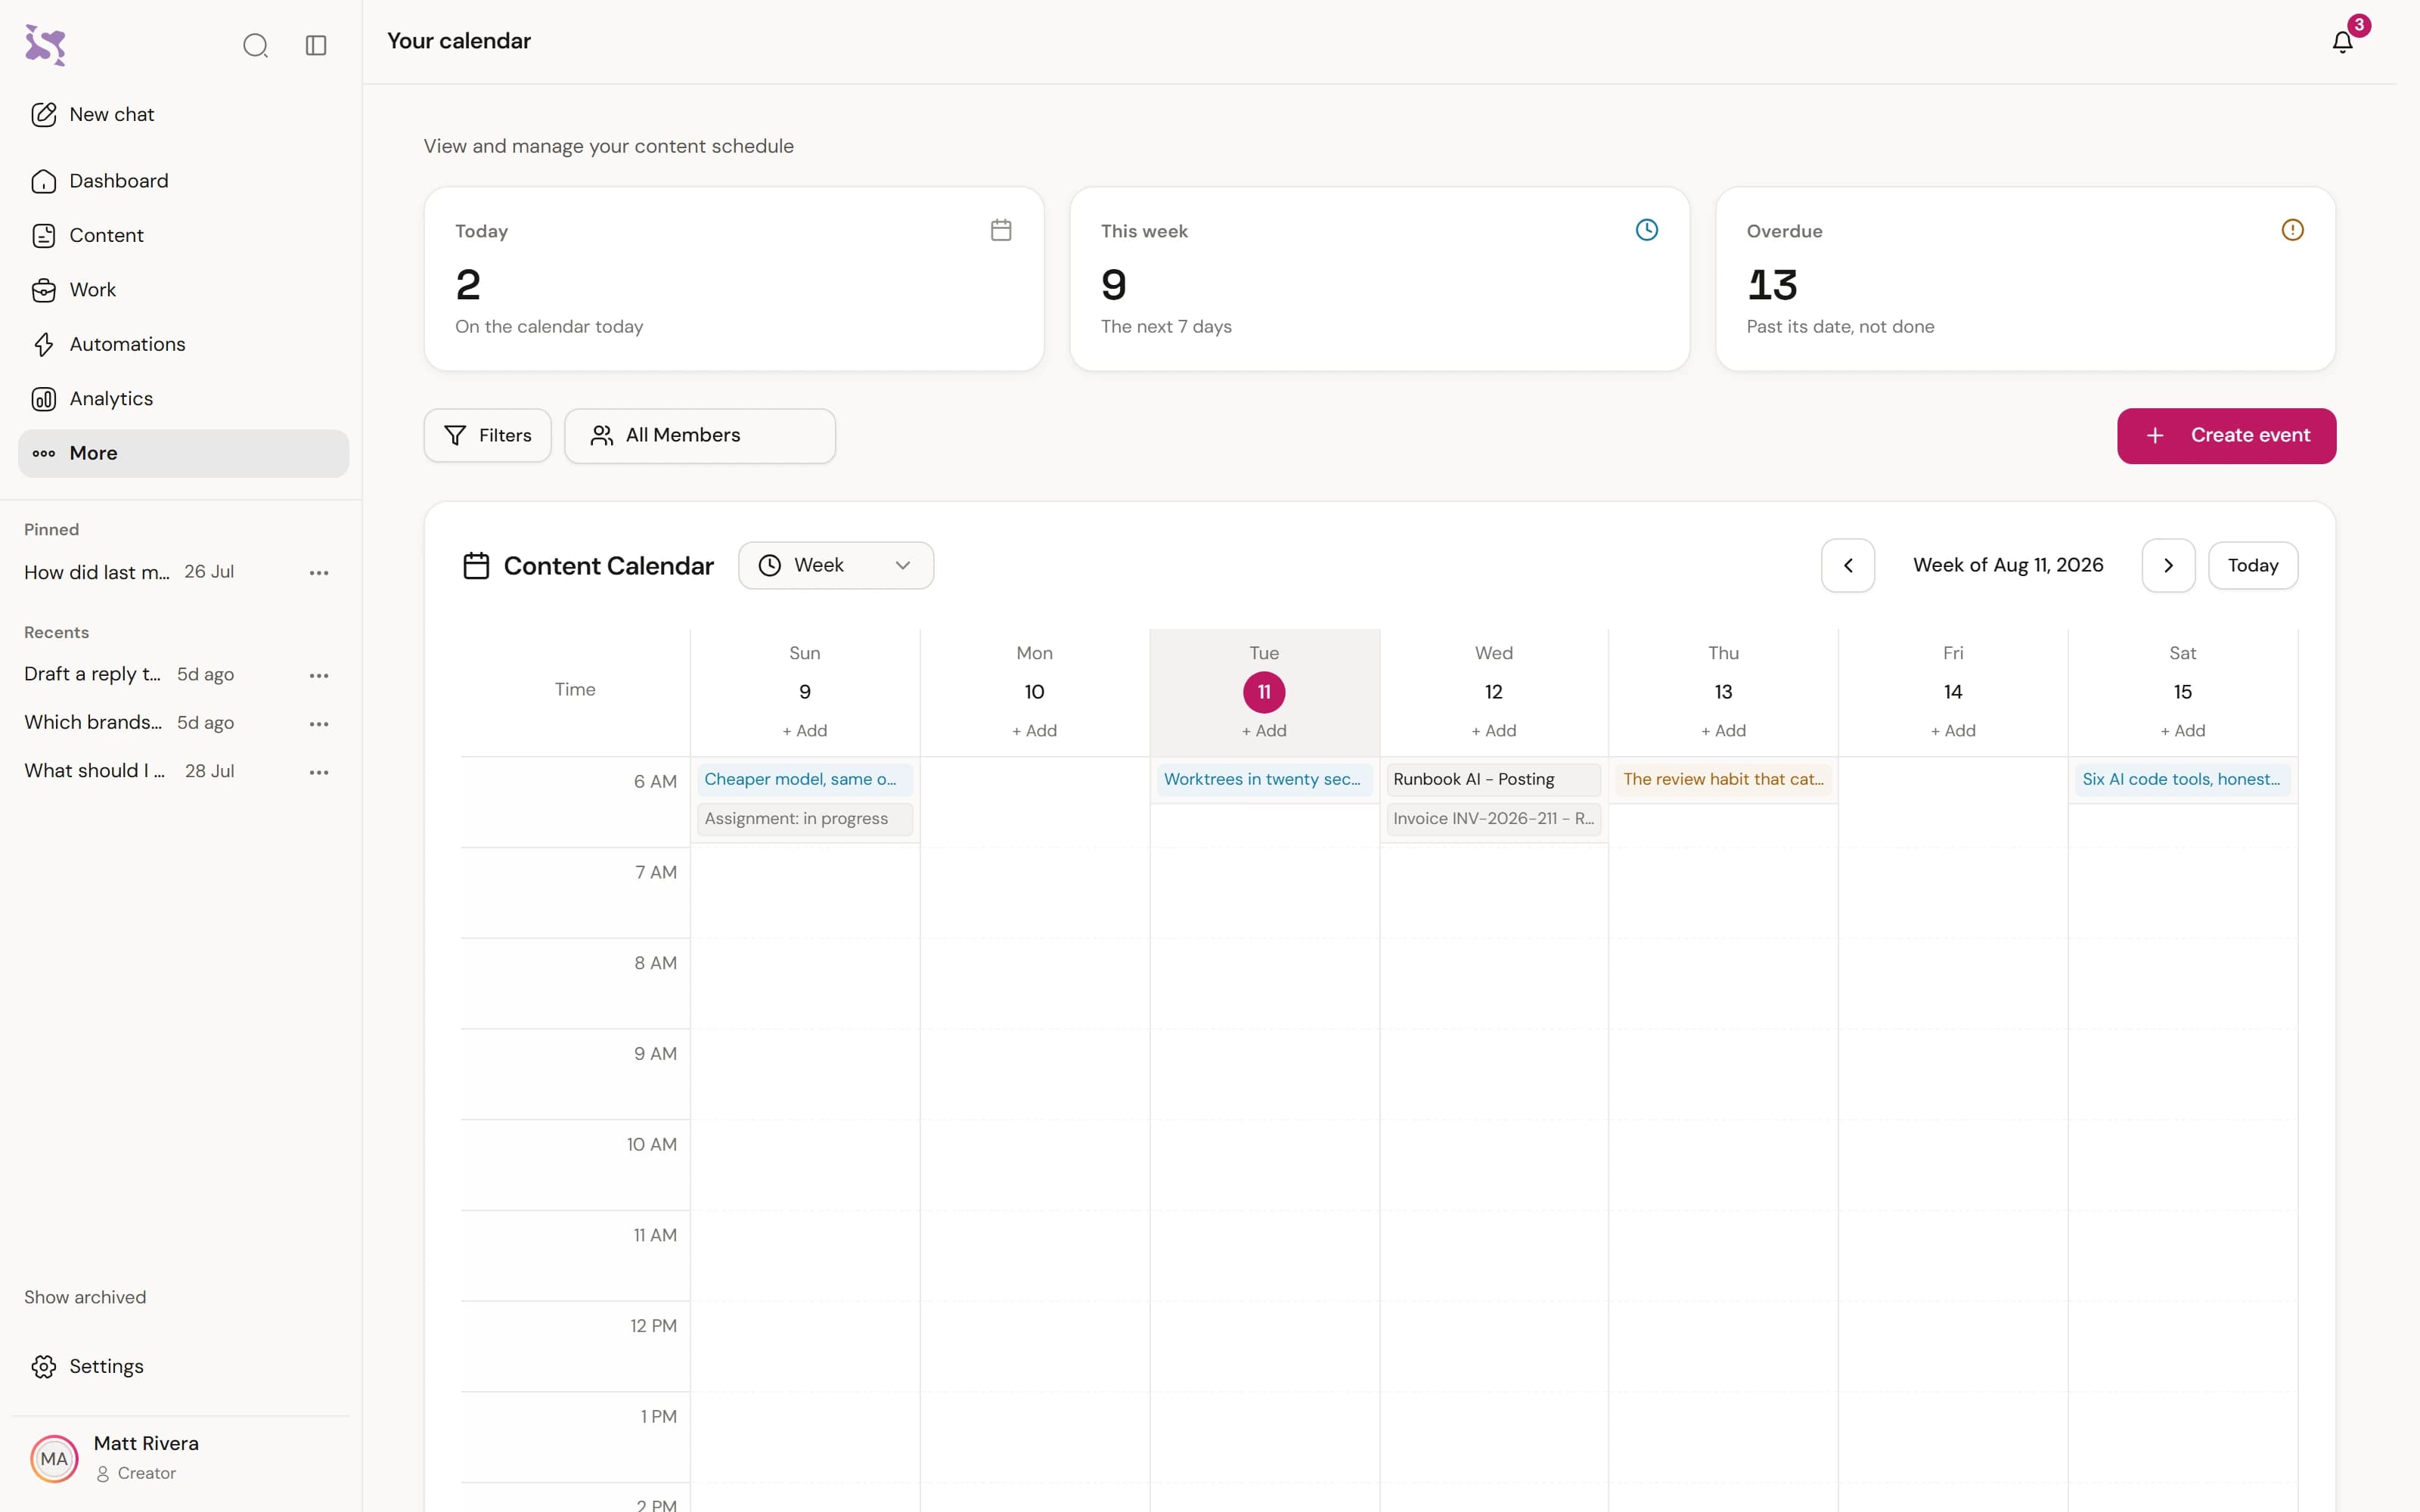The height and width of the screenshot is (1512, 2420).
Task: Open the Overdue warning icon
Action: point(2292,230)
